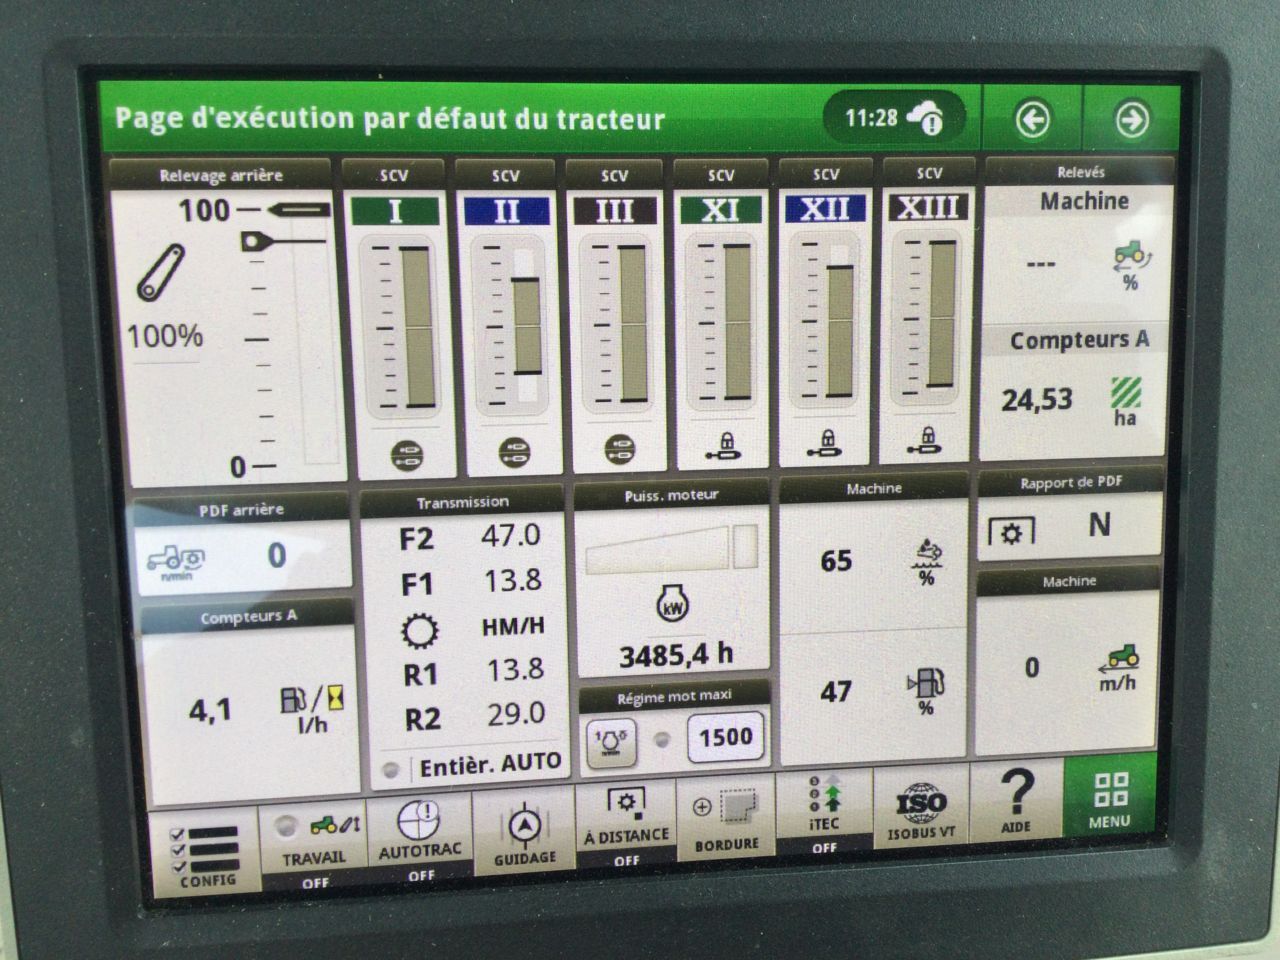This screenshot has width=1280, height=960.
Task: Toggle AUTOTRAC steering on or off
Action: 420,841
